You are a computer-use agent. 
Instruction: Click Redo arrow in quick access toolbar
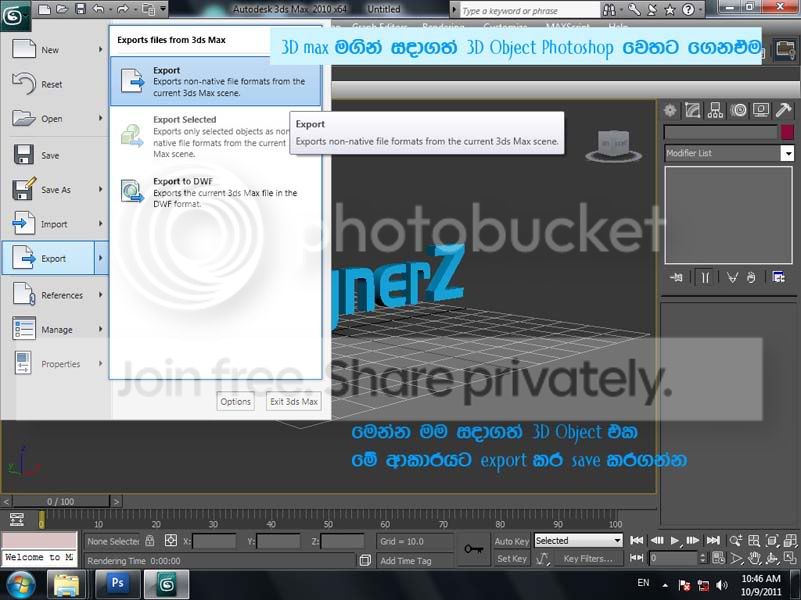tap(123, 9)
